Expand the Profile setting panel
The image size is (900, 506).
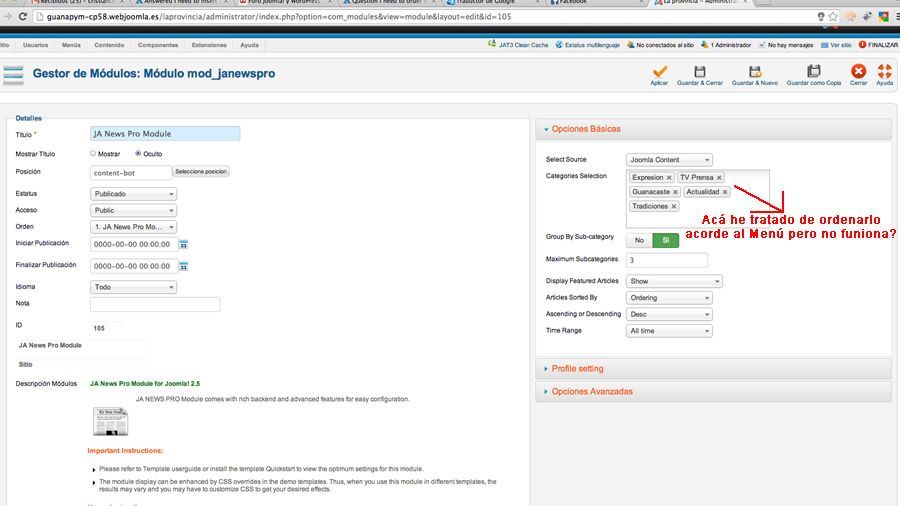click(713, 369)
